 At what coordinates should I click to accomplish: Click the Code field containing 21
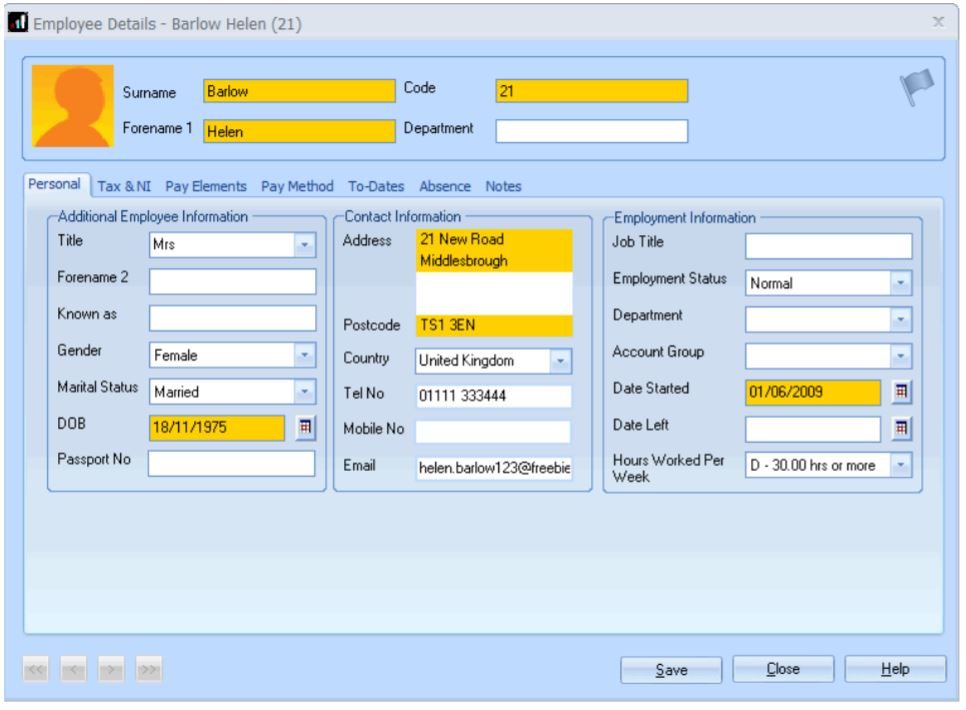[591, 91]
